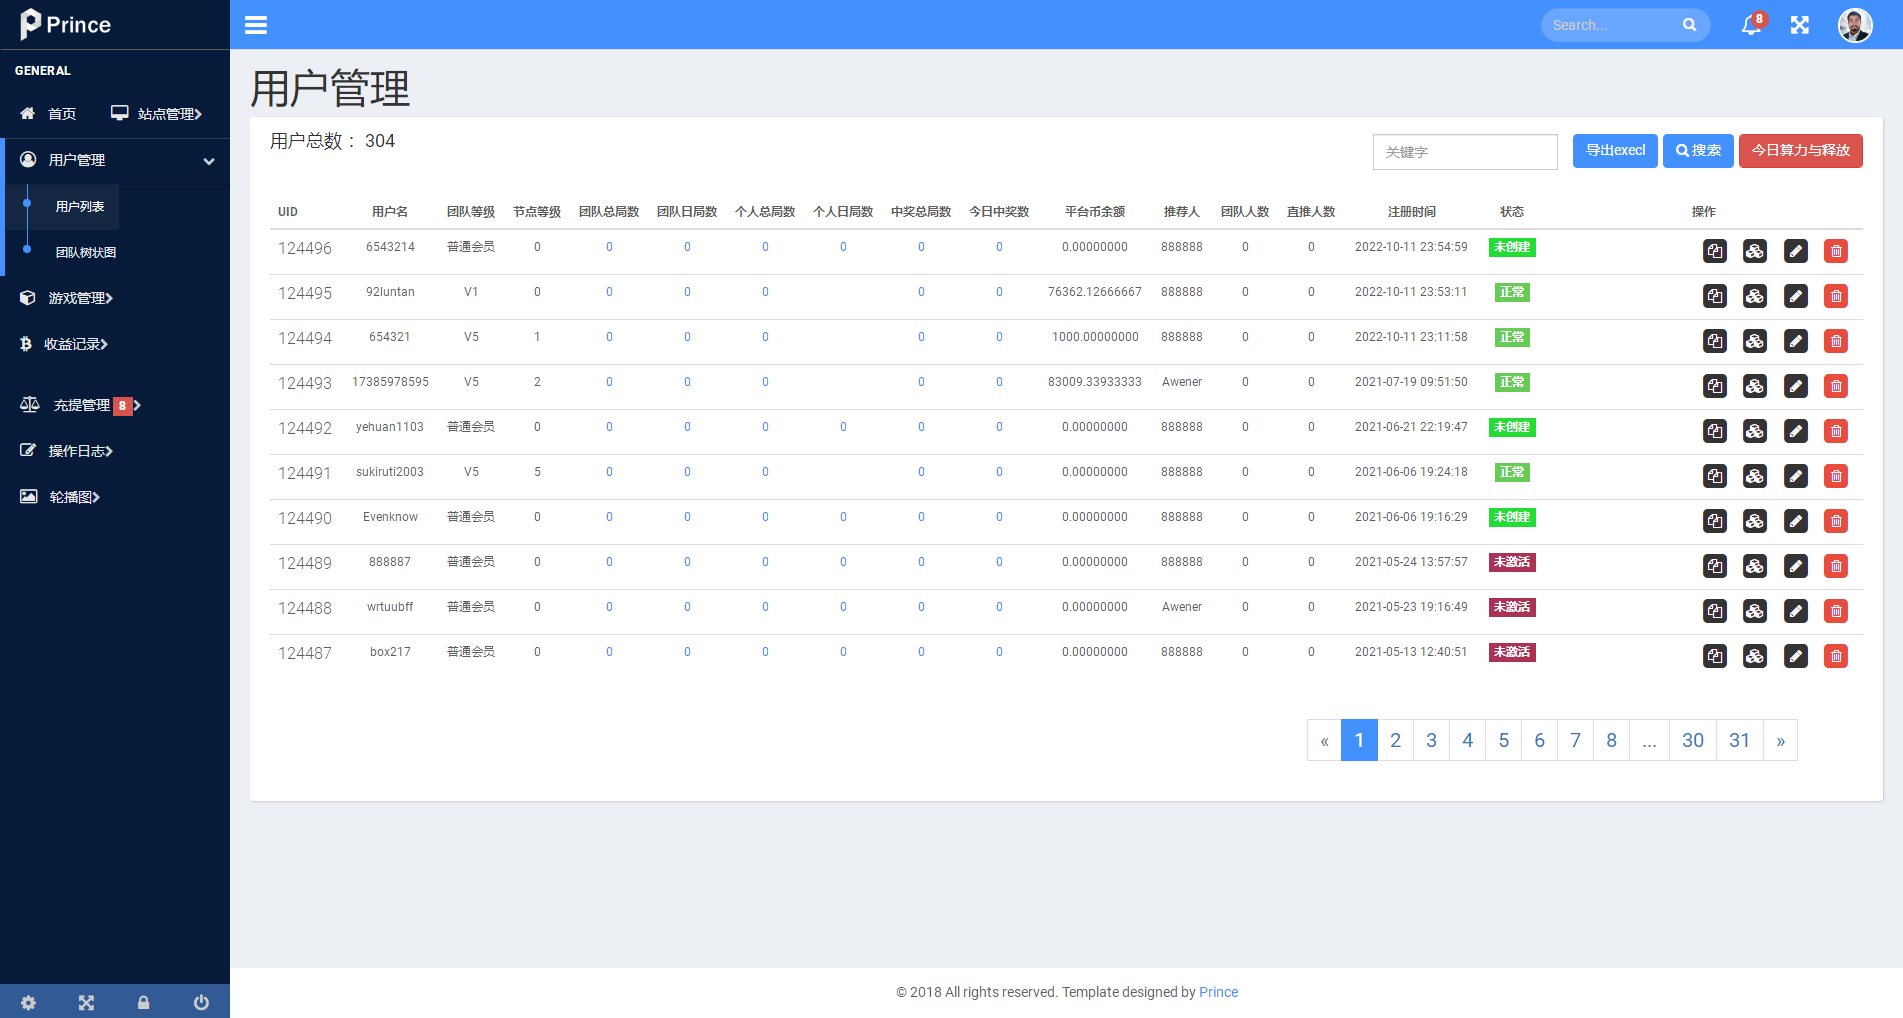Open the notifications bell
The image size is (1903, 1018).
(1751, 25)
